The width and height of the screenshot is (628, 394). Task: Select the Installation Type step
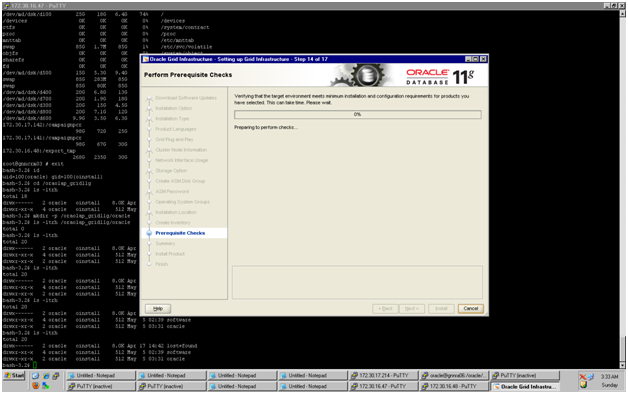(172, 119)
